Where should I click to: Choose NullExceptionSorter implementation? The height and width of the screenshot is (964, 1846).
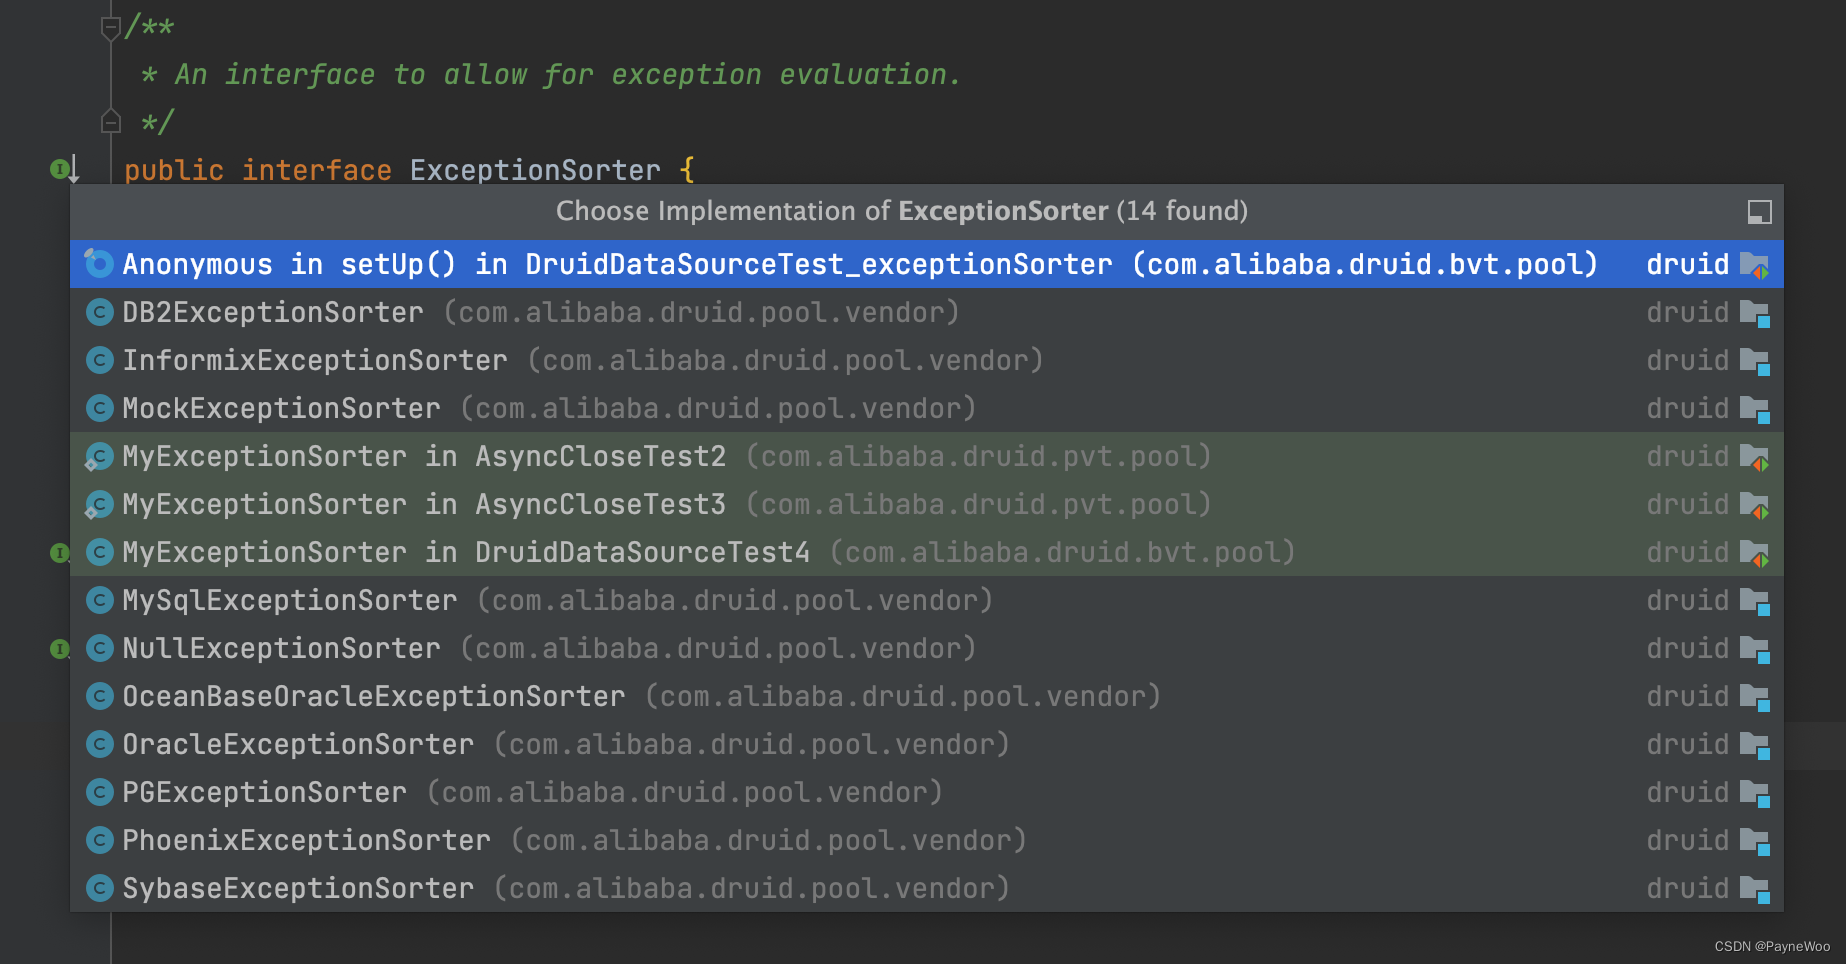[x=926, y=648]
